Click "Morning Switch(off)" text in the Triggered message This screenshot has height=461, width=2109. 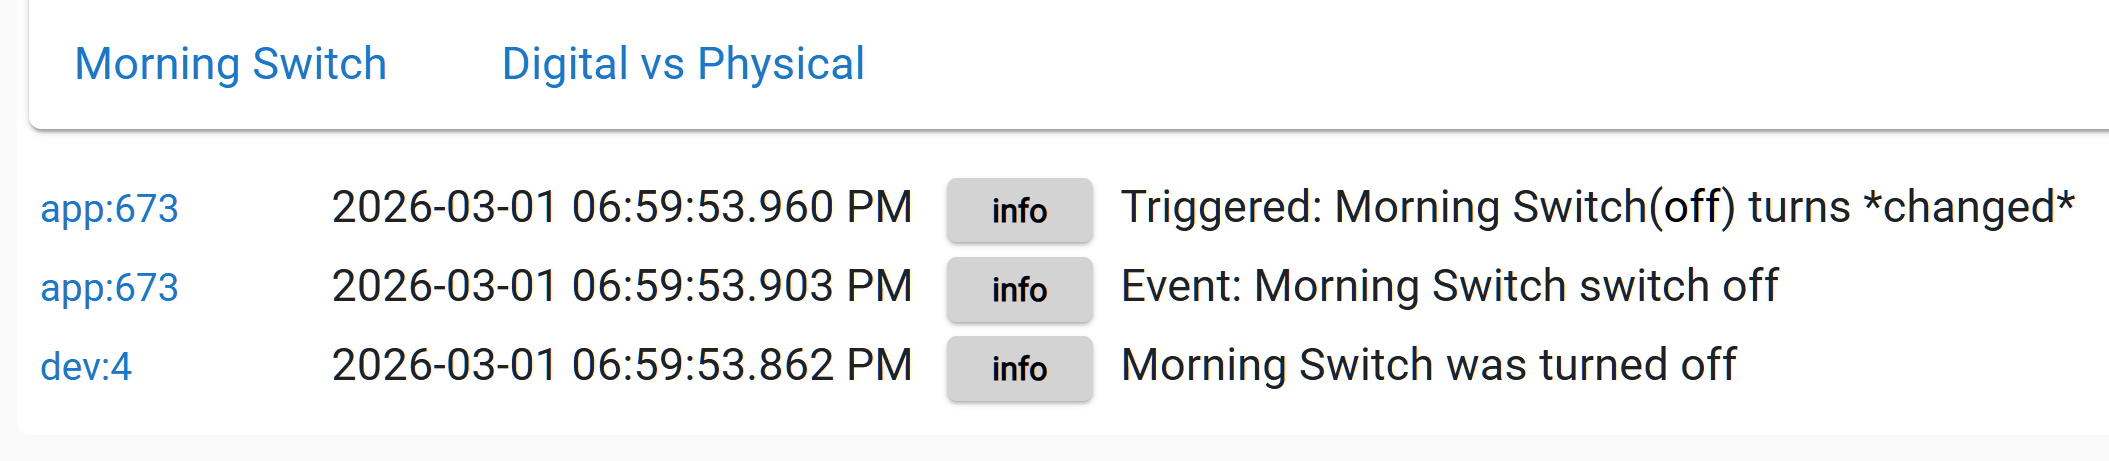pos(1534,208)
